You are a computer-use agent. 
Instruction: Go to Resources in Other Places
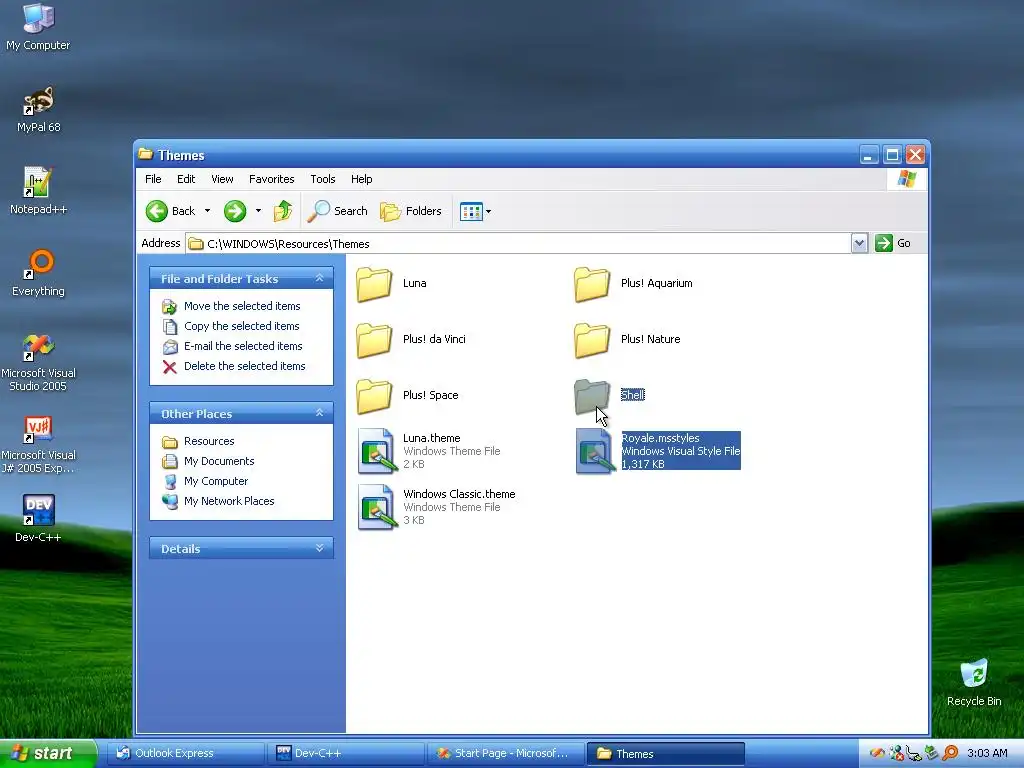click(x=209, y=441)
